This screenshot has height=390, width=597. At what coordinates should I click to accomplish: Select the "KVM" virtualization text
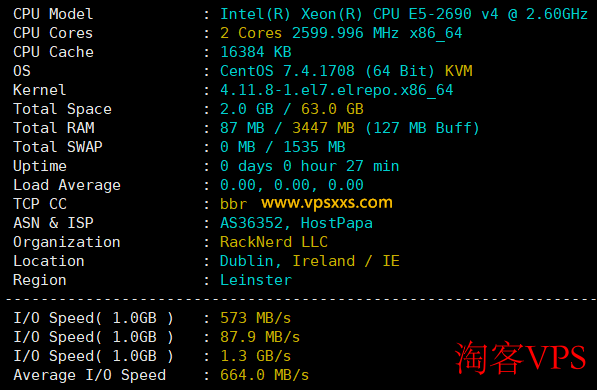(458, 71)
